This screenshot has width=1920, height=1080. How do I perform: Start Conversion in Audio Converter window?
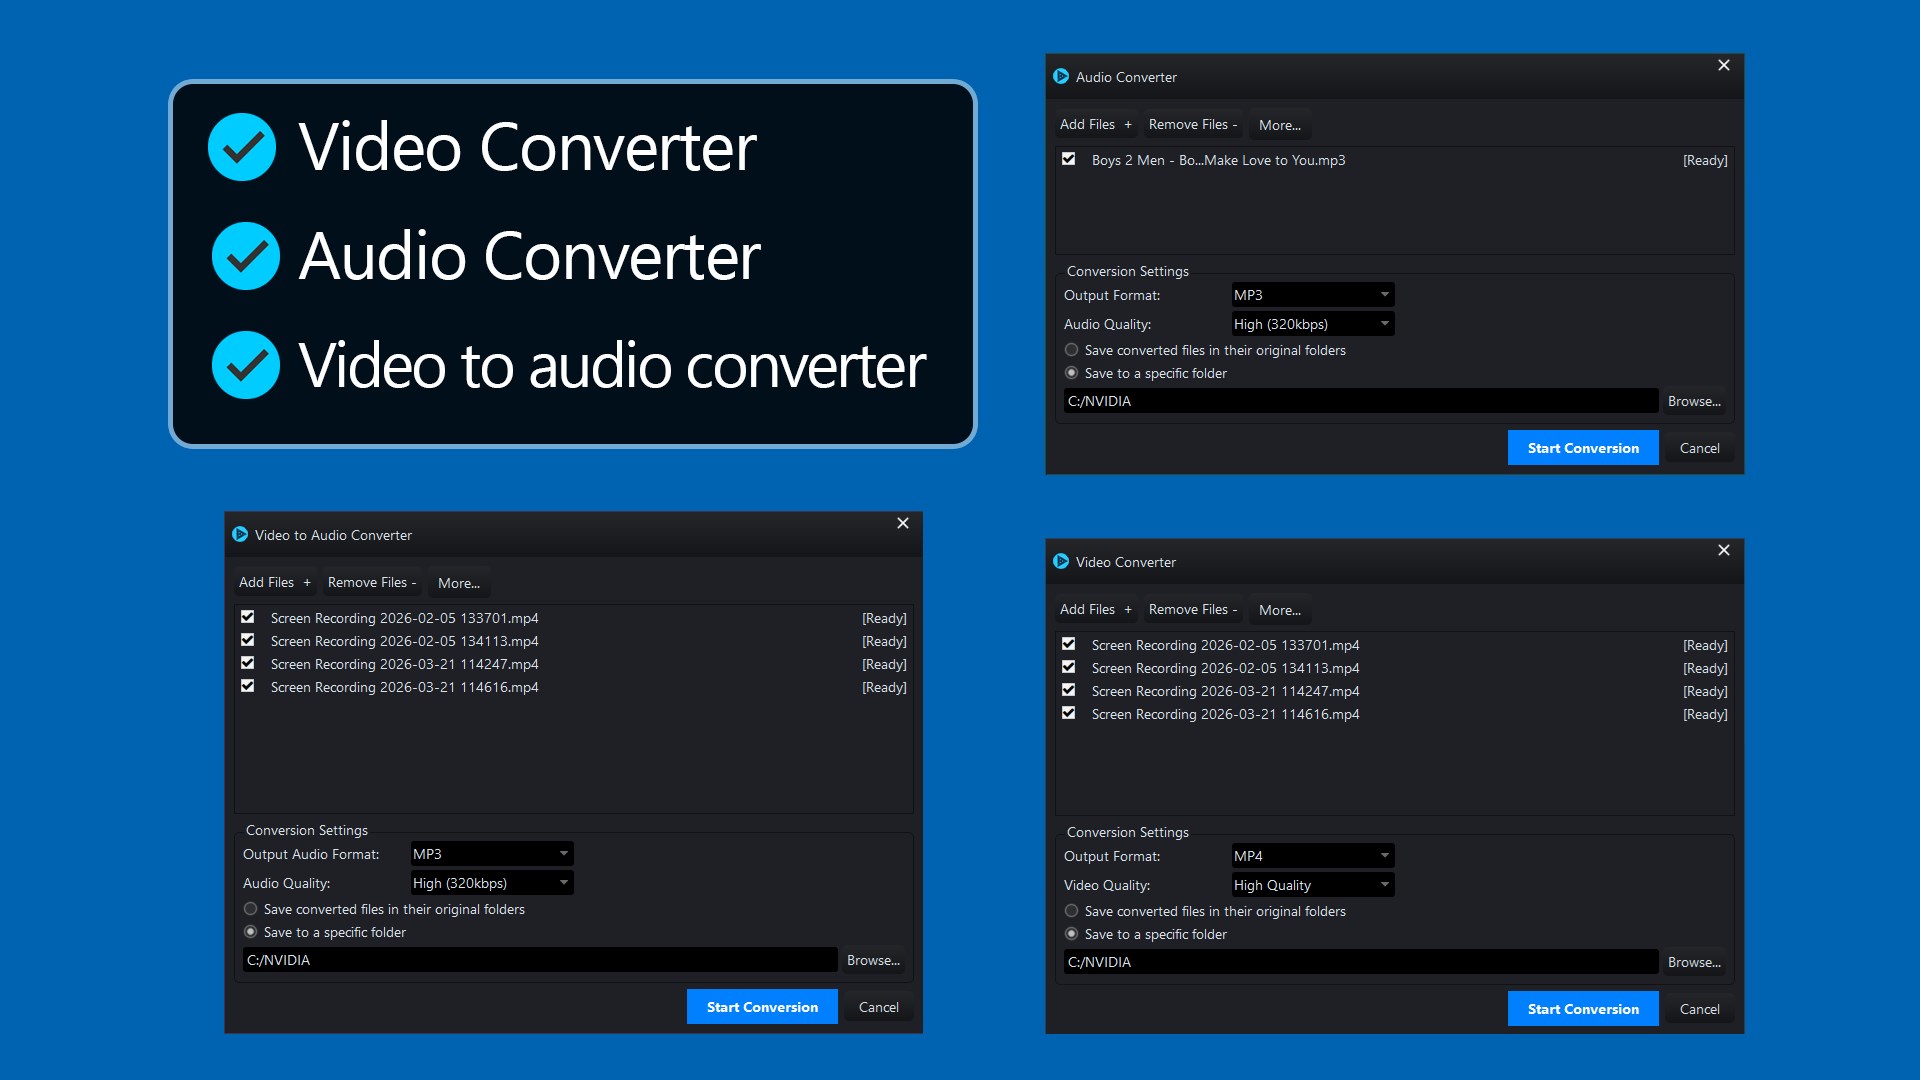1583,448
